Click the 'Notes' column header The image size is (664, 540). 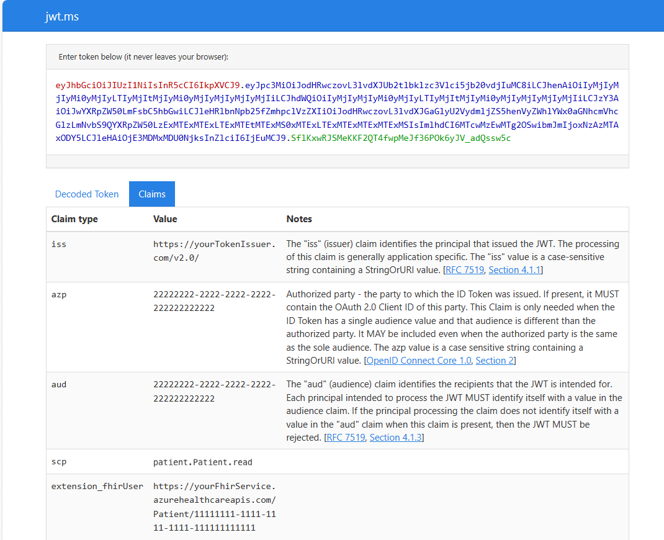click(x=299, y=219)
